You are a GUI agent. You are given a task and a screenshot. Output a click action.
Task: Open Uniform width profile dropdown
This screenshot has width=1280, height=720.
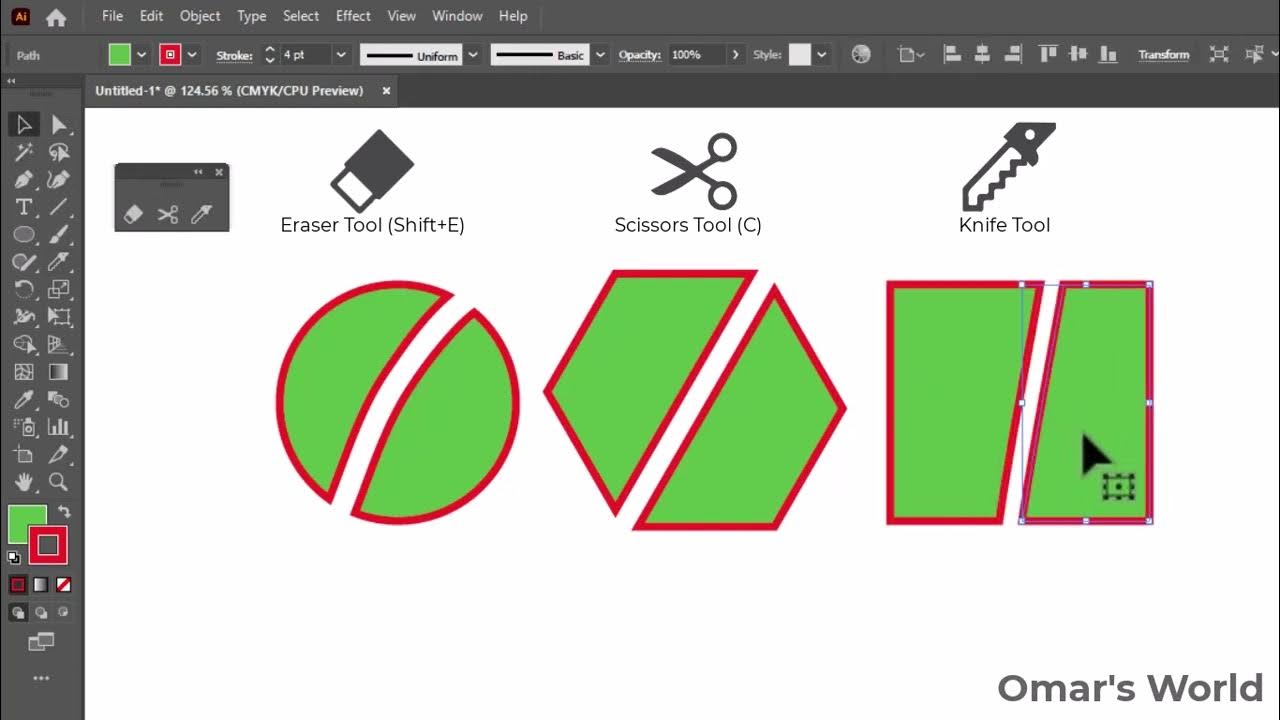(473, 55)
